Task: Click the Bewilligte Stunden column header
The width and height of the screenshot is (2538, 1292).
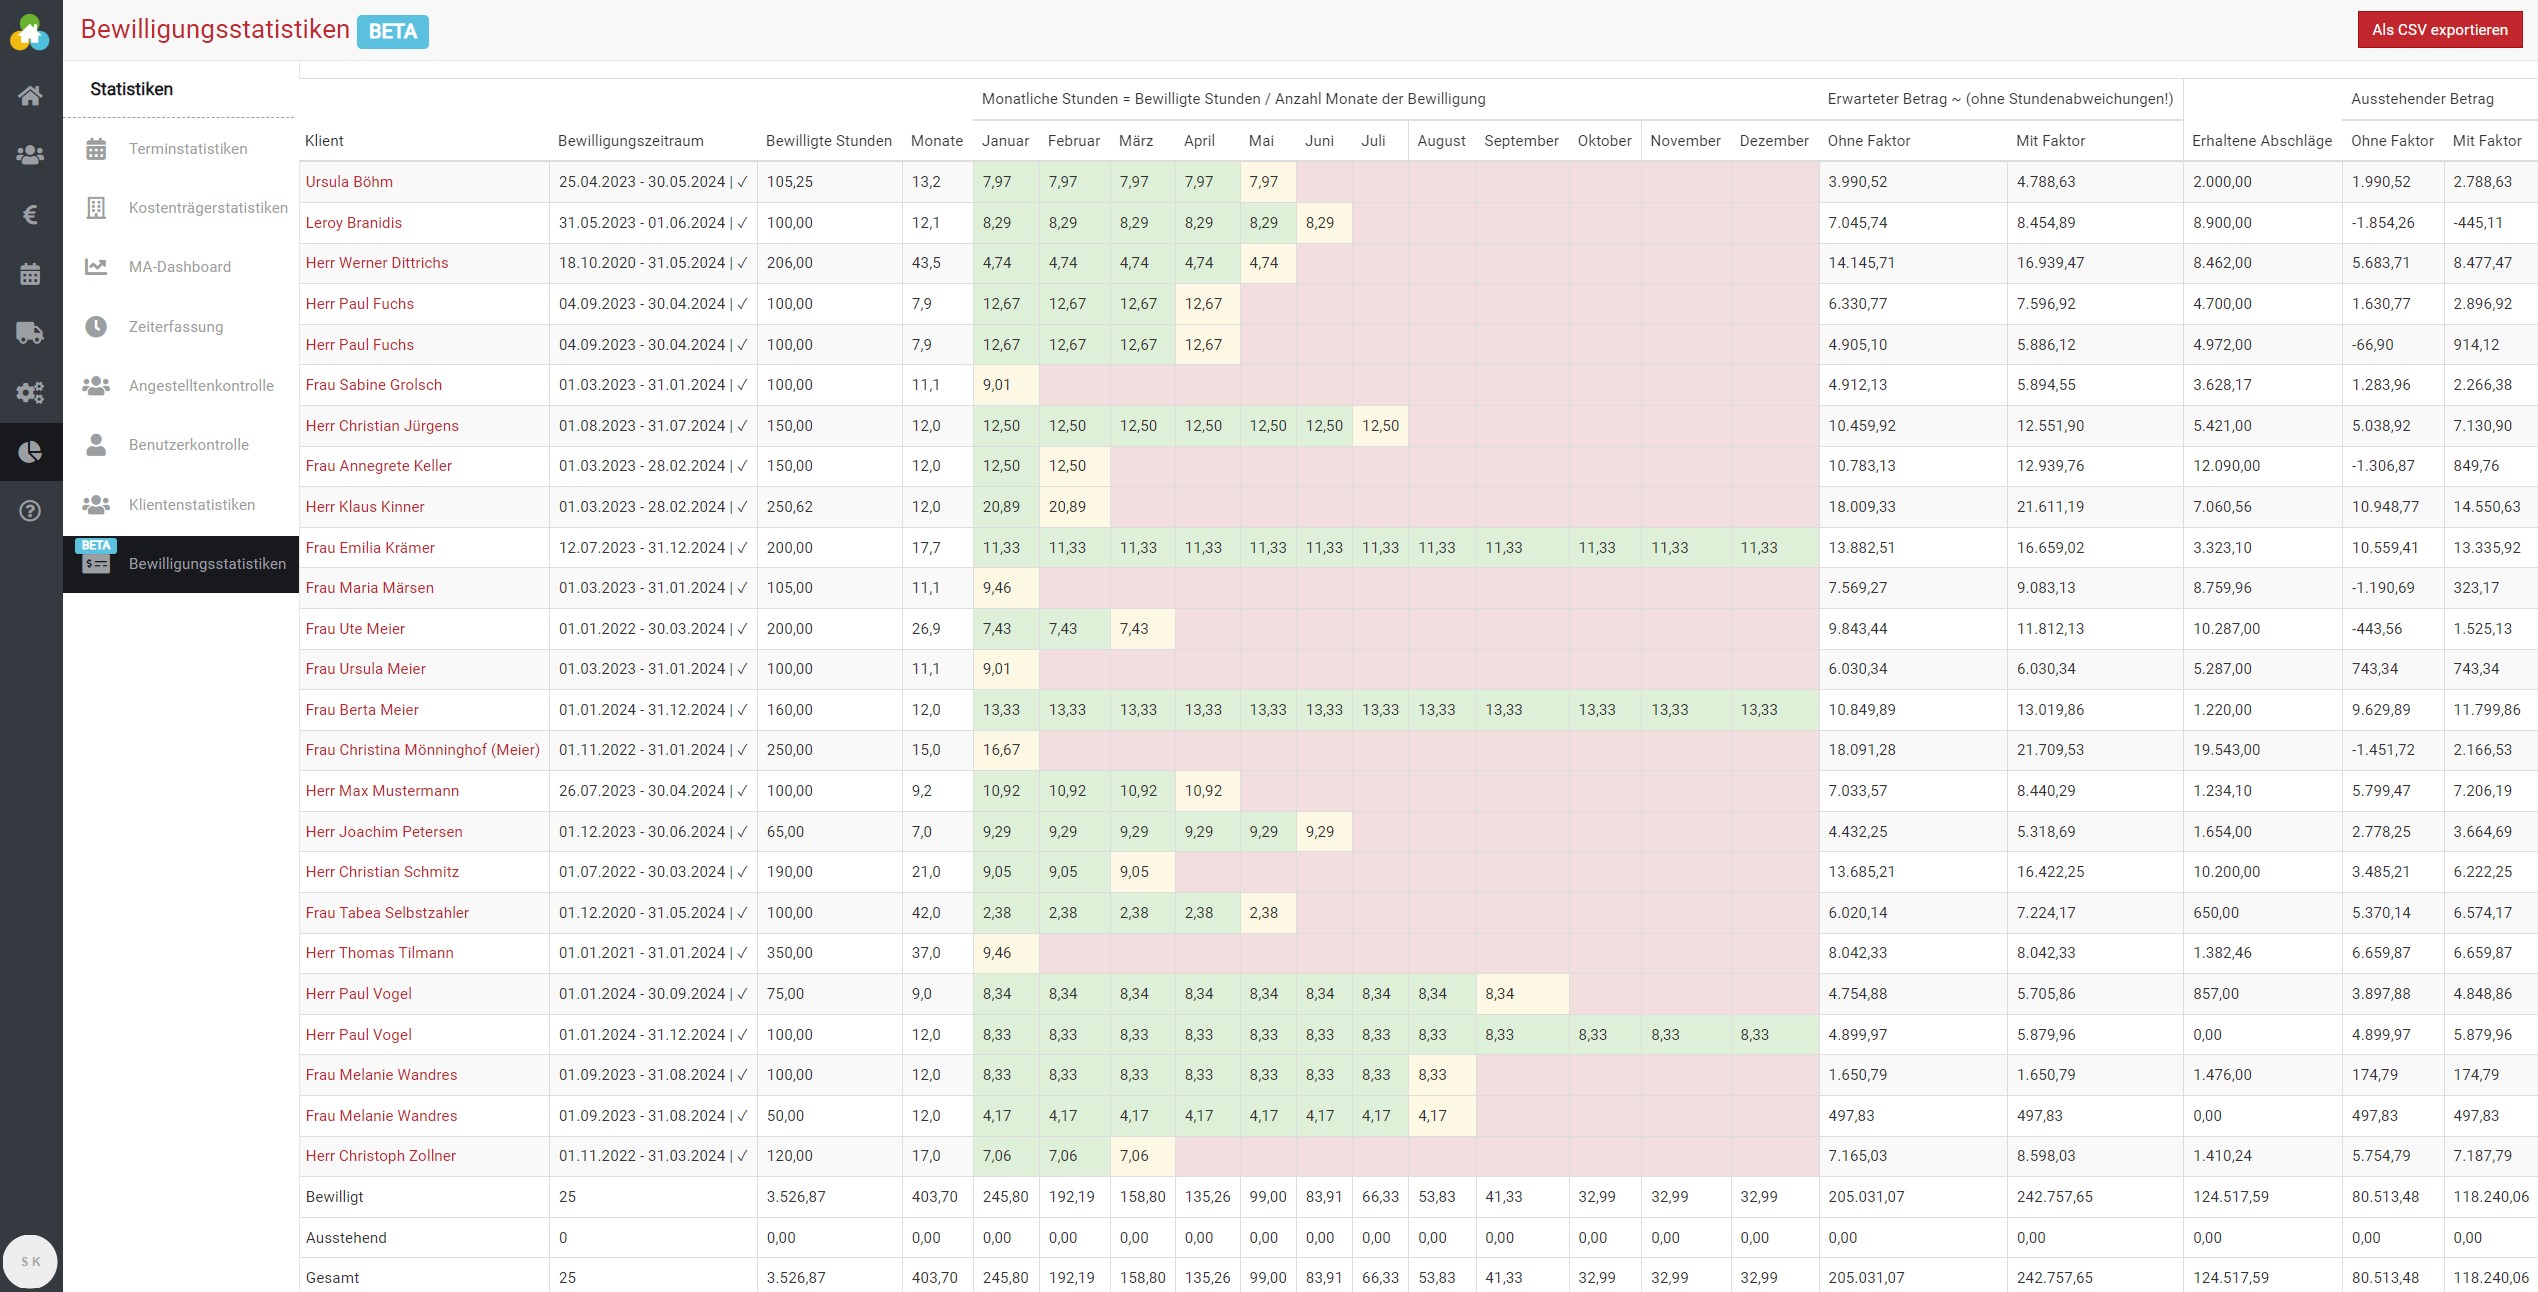Action: pyautogui.click(x=828, y=141)
